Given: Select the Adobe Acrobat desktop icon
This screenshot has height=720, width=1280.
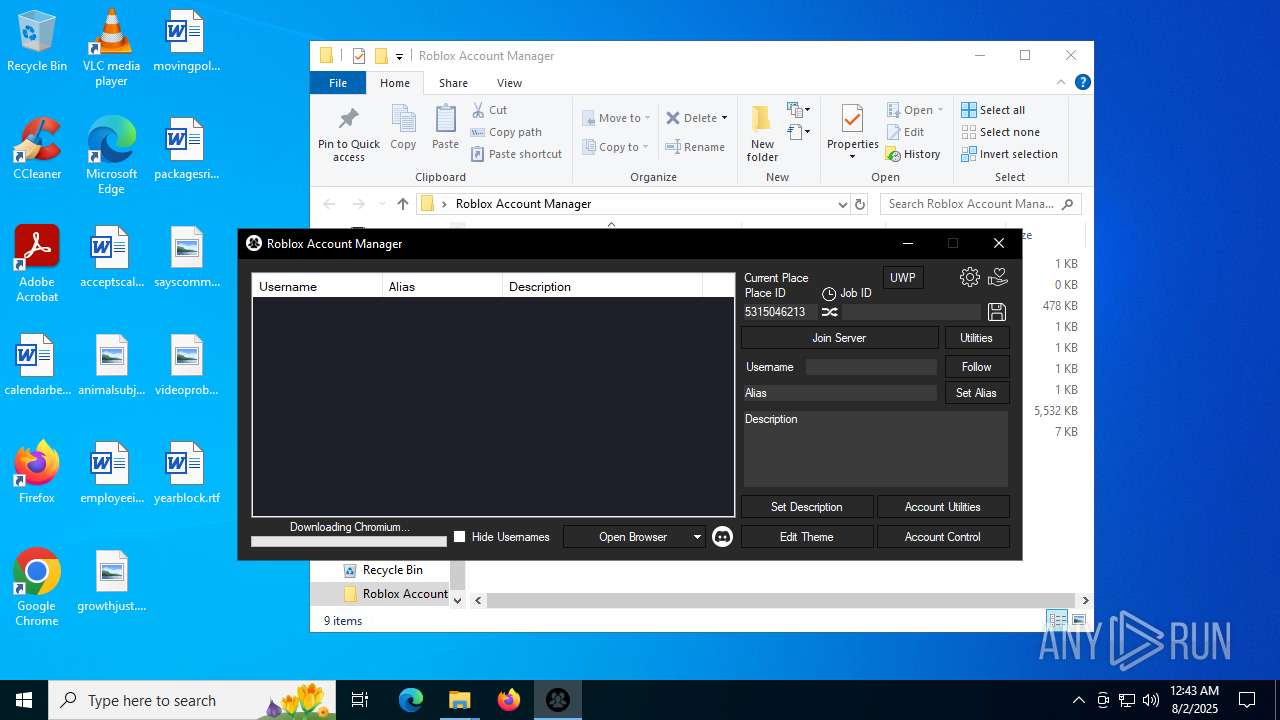Looking at the screenshot, I should pyautogui.click(x=37, y=263).
